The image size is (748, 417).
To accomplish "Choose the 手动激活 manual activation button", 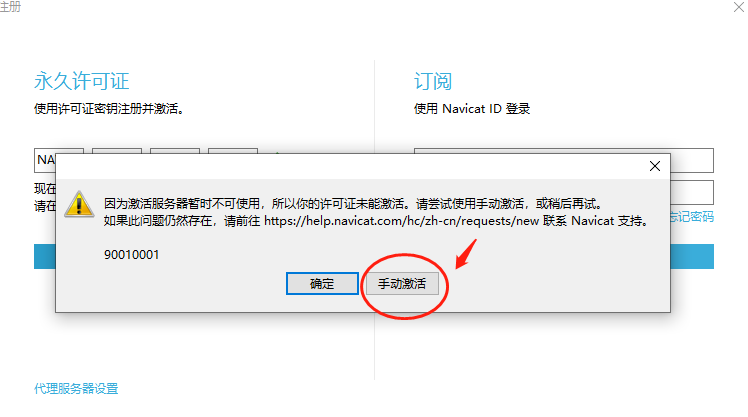I will [402, 283].
